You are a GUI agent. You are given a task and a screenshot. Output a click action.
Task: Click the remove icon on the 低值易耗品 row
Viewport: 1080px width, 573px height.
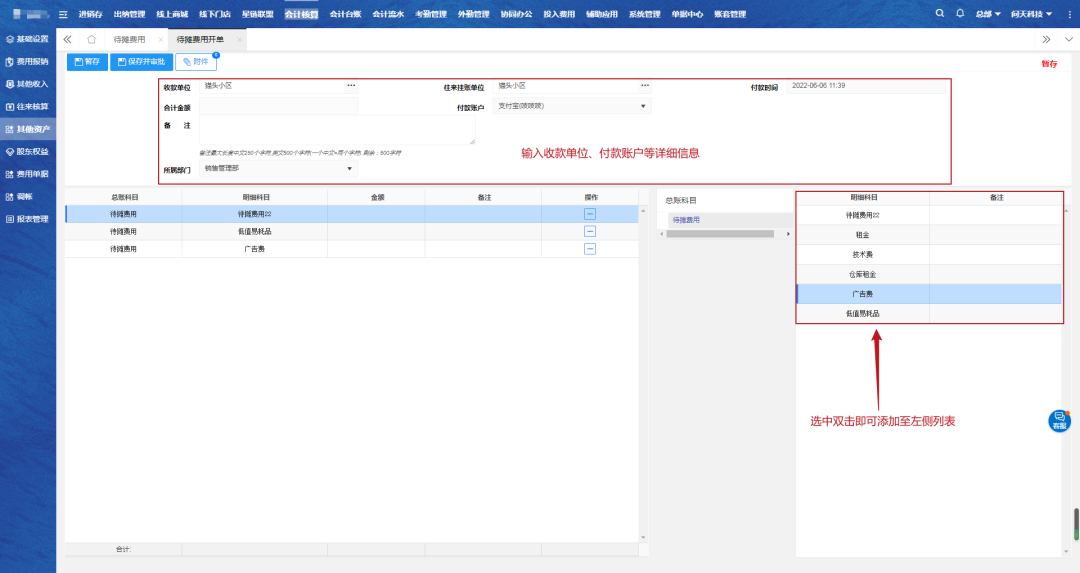pyautogui.click(x=590, y=231)
